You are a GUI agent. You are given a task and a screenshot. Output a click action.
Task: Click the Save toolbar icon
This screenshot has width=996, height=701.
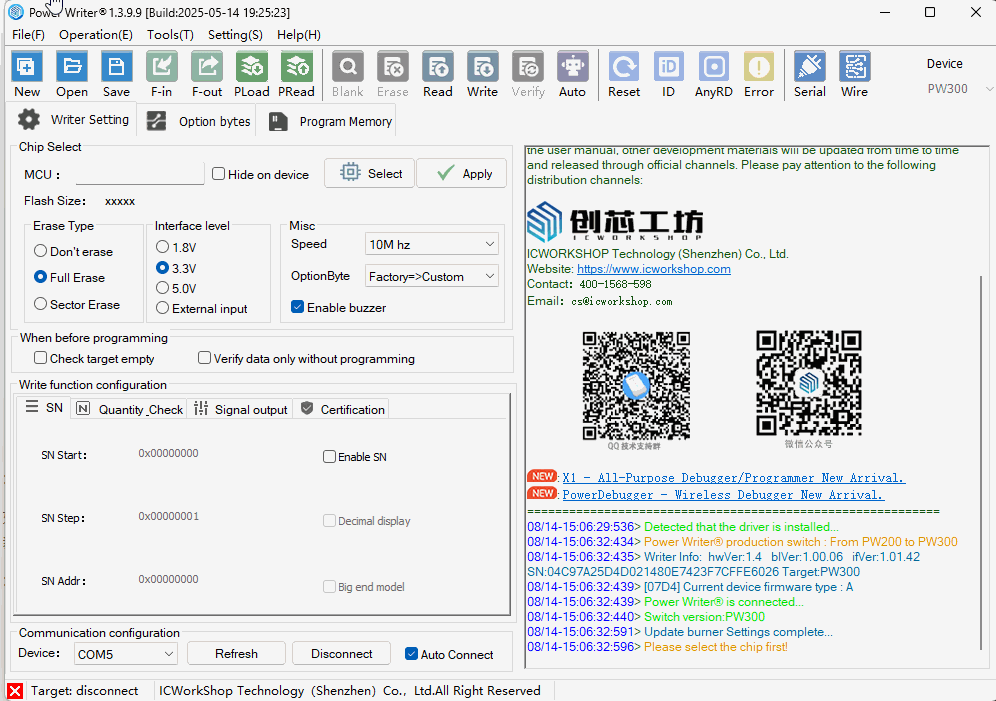point(116,67)
